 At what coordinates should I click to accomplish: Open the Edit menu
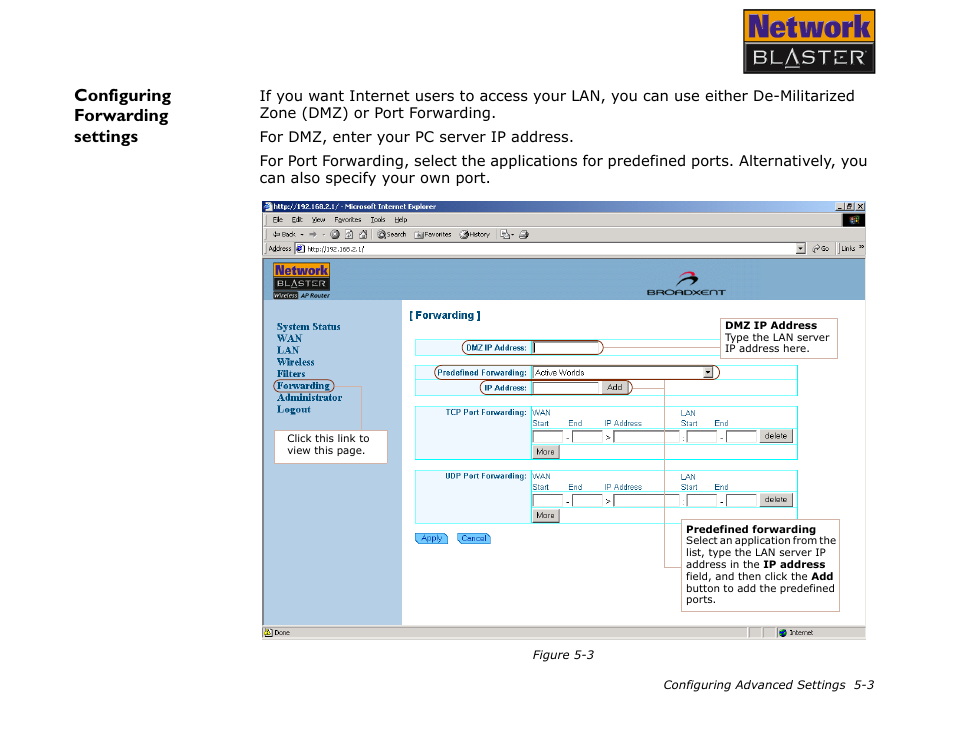click(297, 220)
